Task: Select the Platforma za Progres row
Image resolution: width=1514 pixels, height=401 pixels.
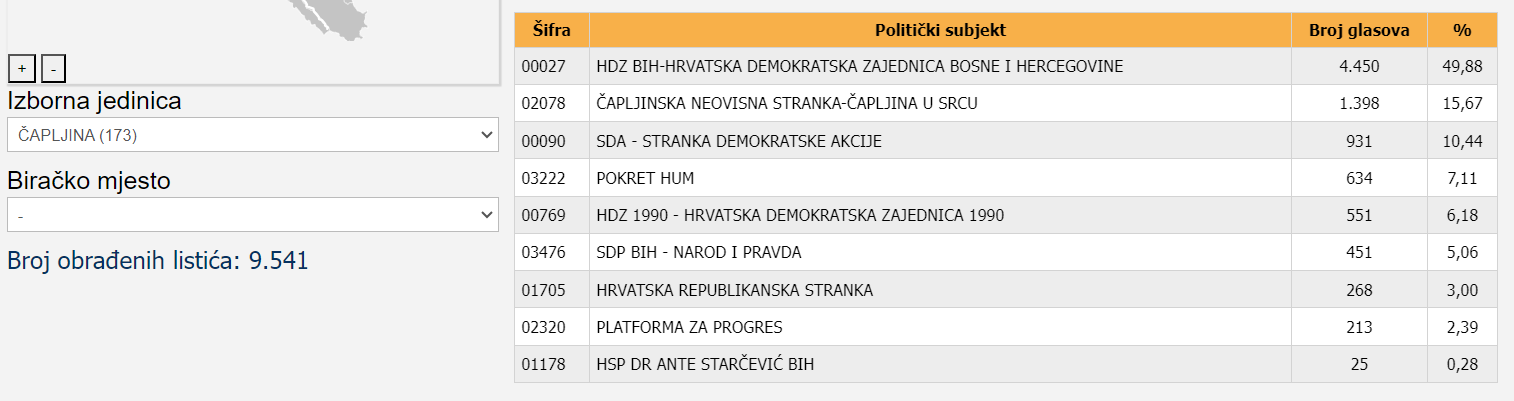Action: 689,327
